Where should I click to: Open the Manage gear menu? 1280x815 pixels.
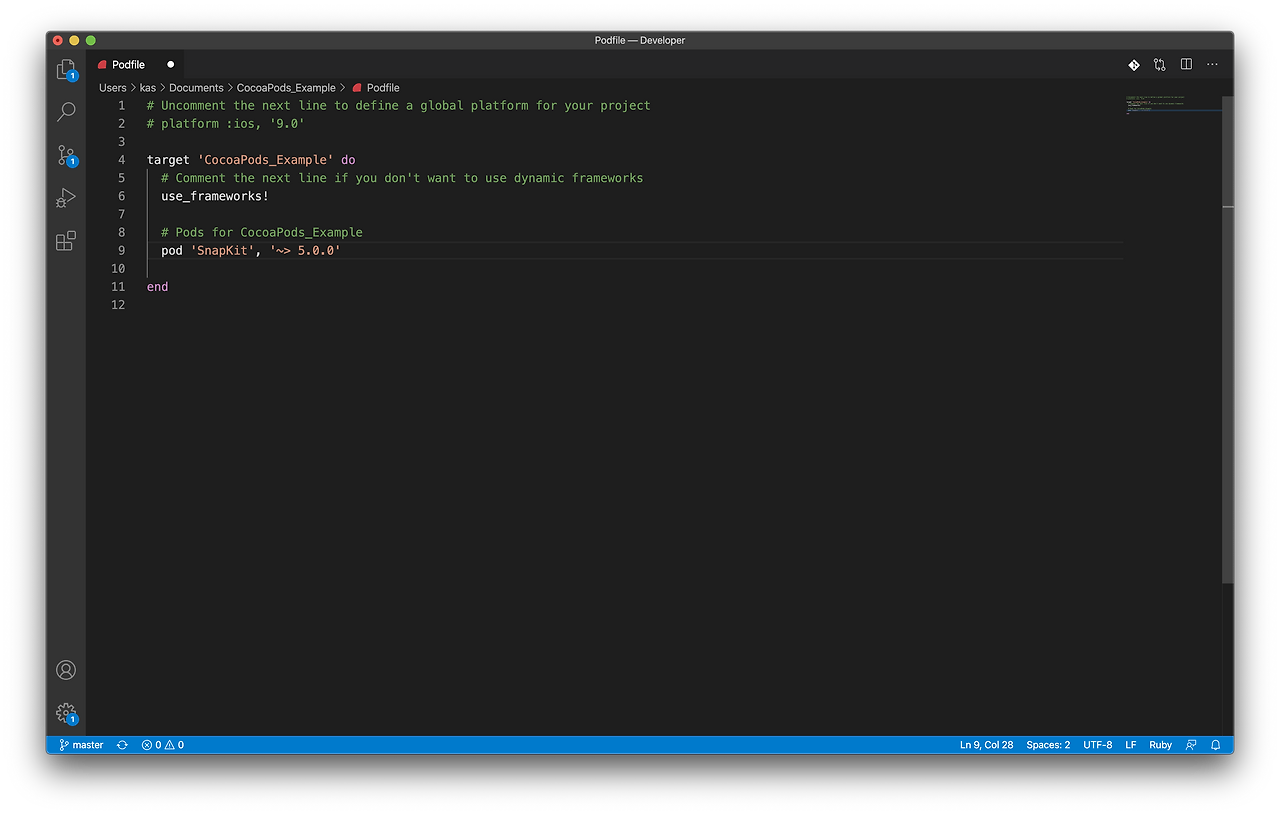(66, 713)
